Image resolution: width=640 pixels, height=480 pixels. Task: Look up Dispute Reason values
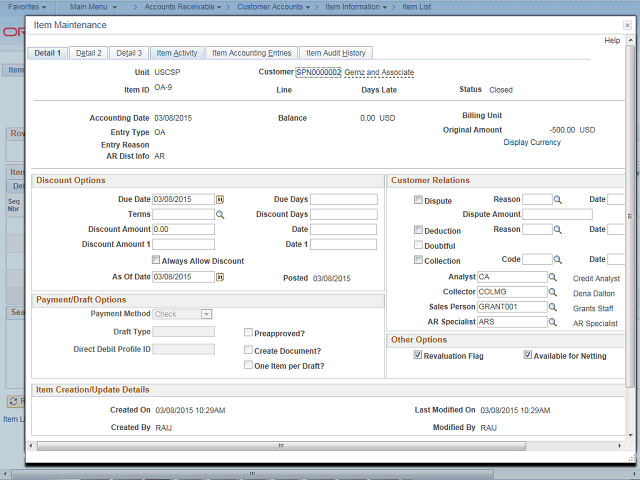pyautogui.click(x=559, y=200)
